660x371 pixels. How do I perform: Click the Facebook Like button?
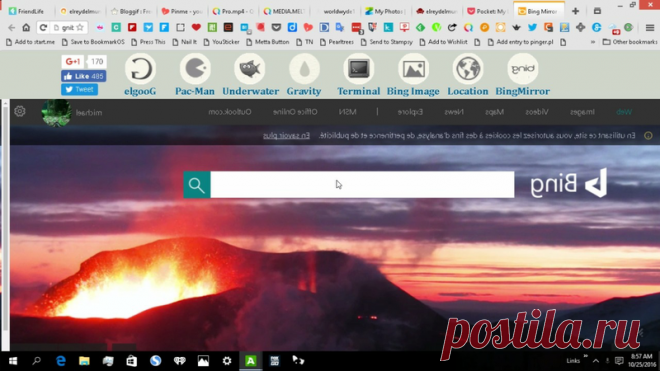[83, 76]
